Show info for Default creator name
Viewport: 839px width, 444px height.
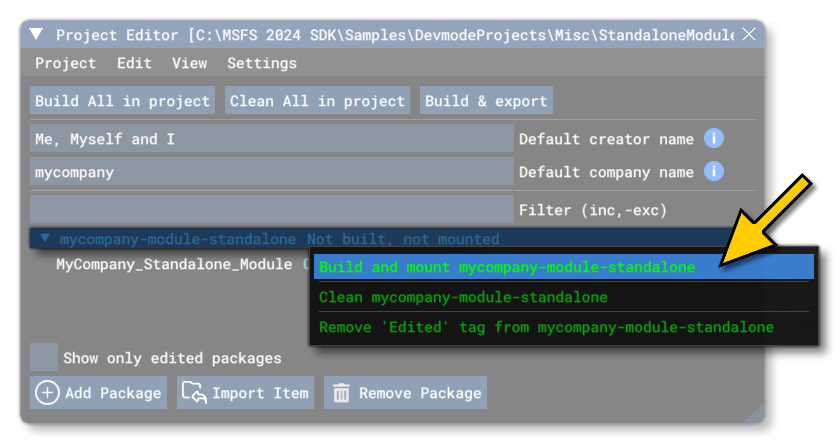(x=714, y=139)
